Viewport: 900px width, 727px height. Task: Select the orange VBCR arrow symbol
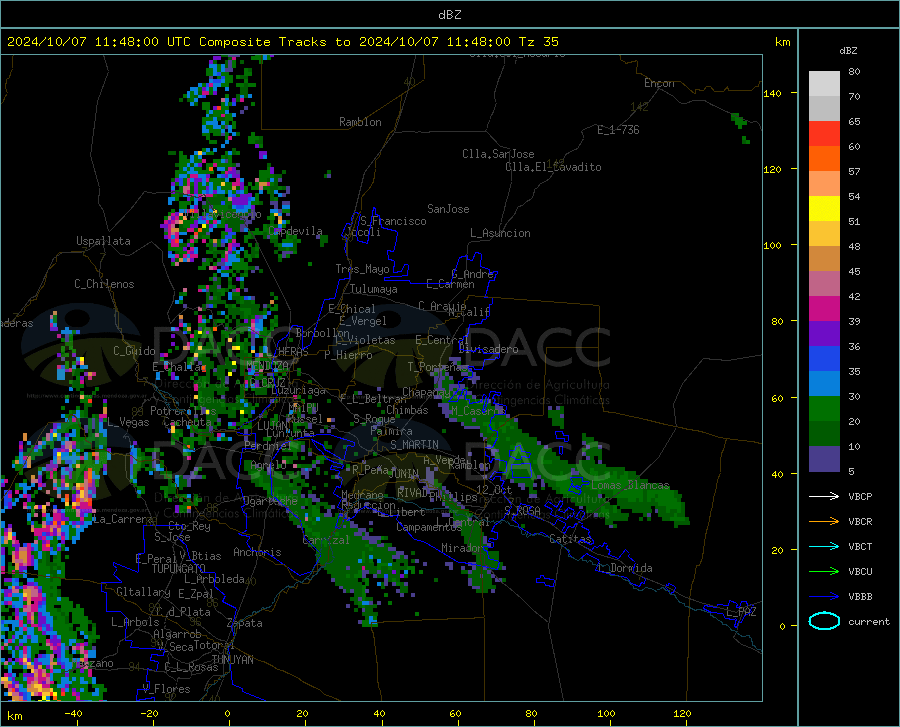824,522
